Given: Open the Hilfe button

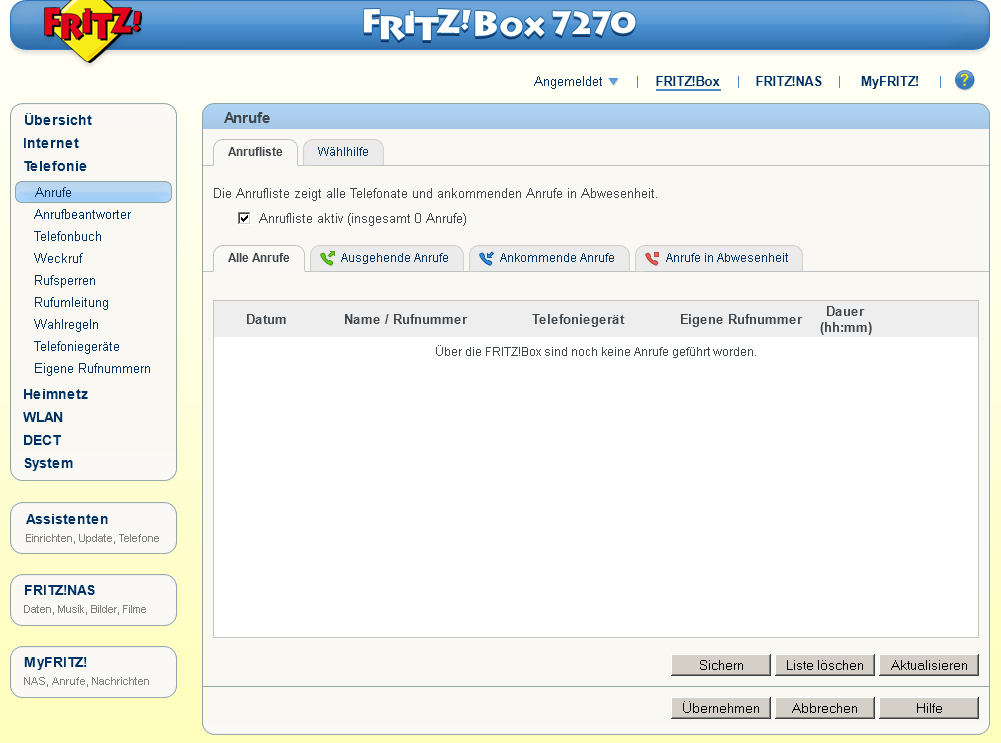Looking at the screenshot, I should [929, 708].
